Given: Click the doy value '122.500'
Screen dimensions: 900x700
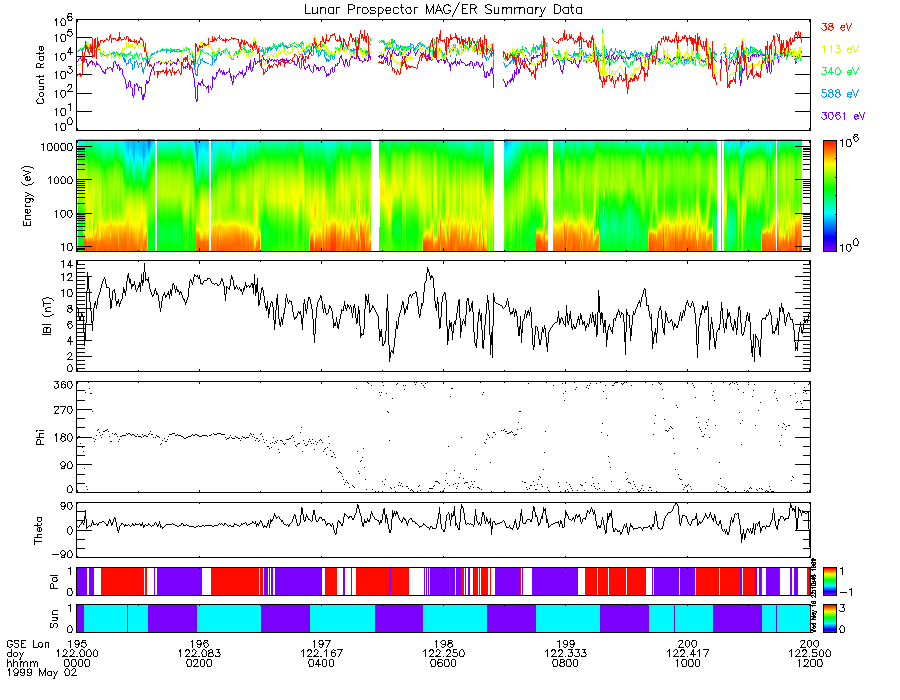Looking at the screenshot, I should click(x=810, y=654).
